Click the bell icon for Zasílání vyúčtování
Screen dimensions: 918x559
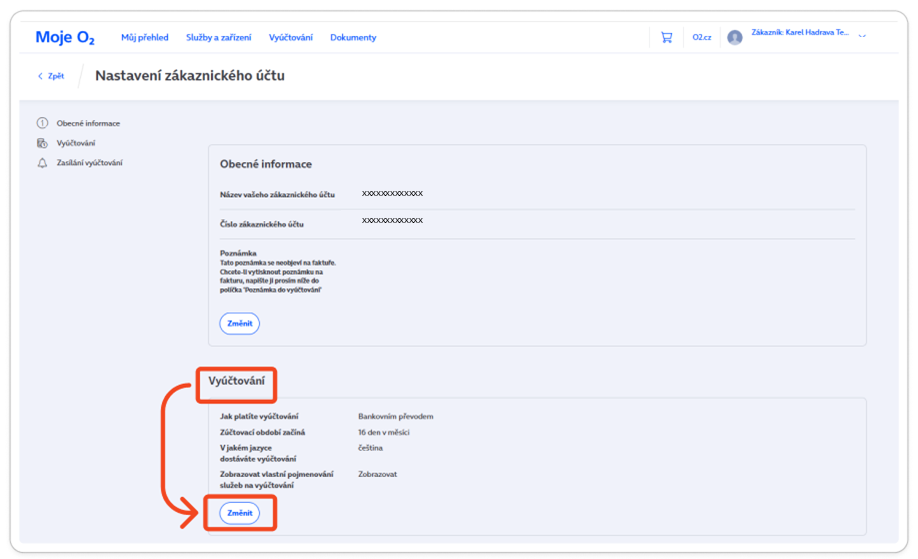tap(42, 163)
